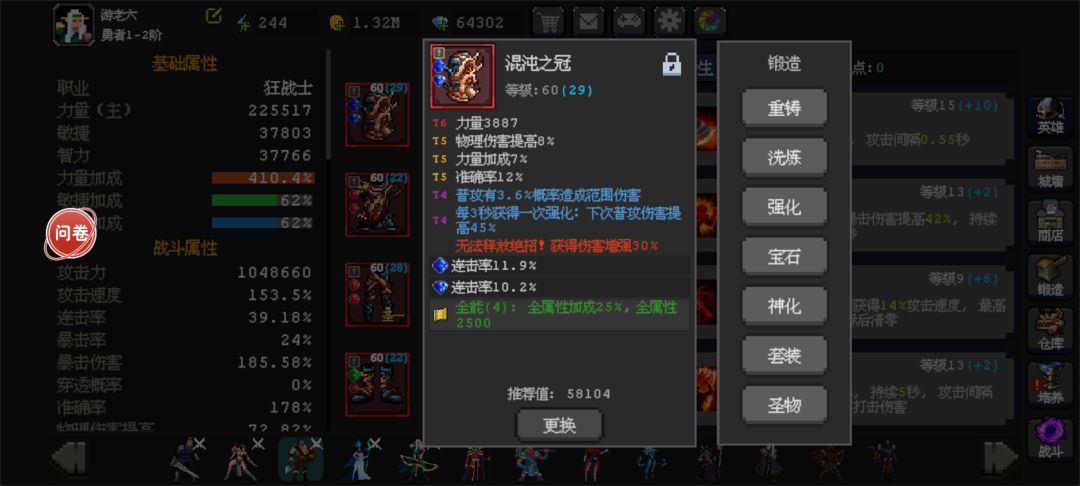Click the 更换 replace button
Image resolution: width=1080 pixels, height=486 pixels.
coord(559,425)
